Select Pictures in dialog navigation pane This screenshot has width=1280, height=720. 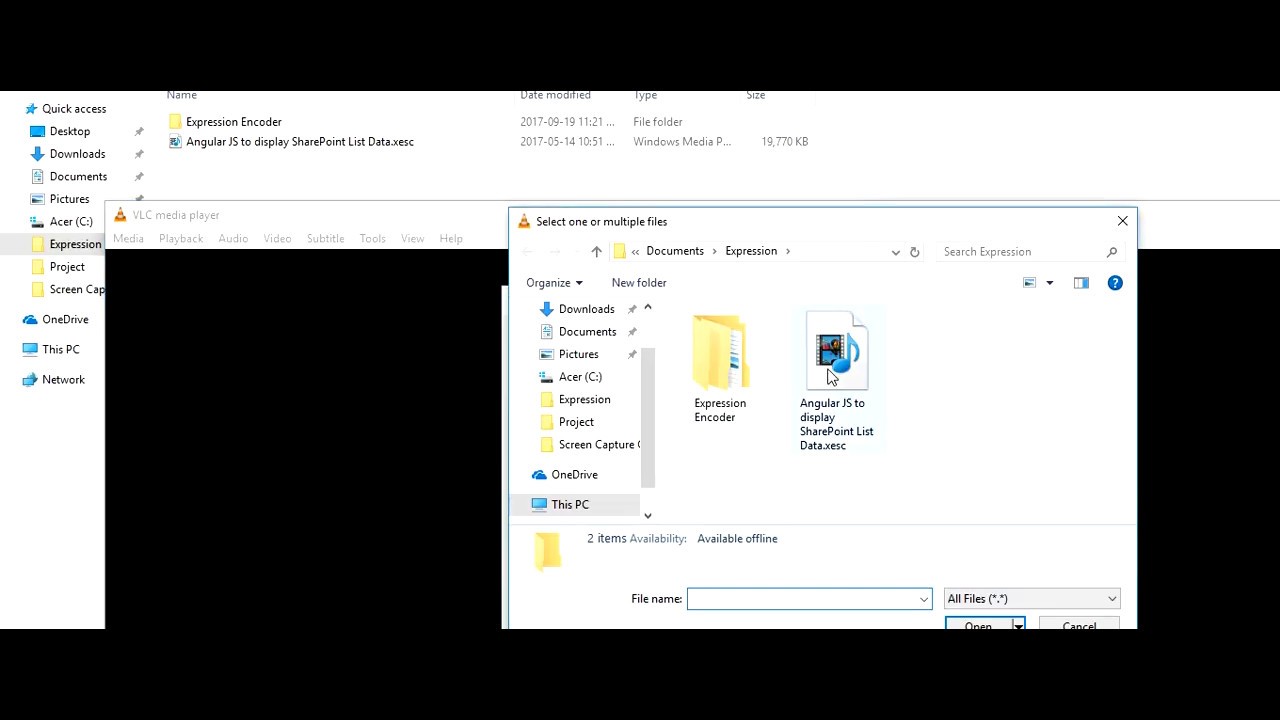[578, 354]
